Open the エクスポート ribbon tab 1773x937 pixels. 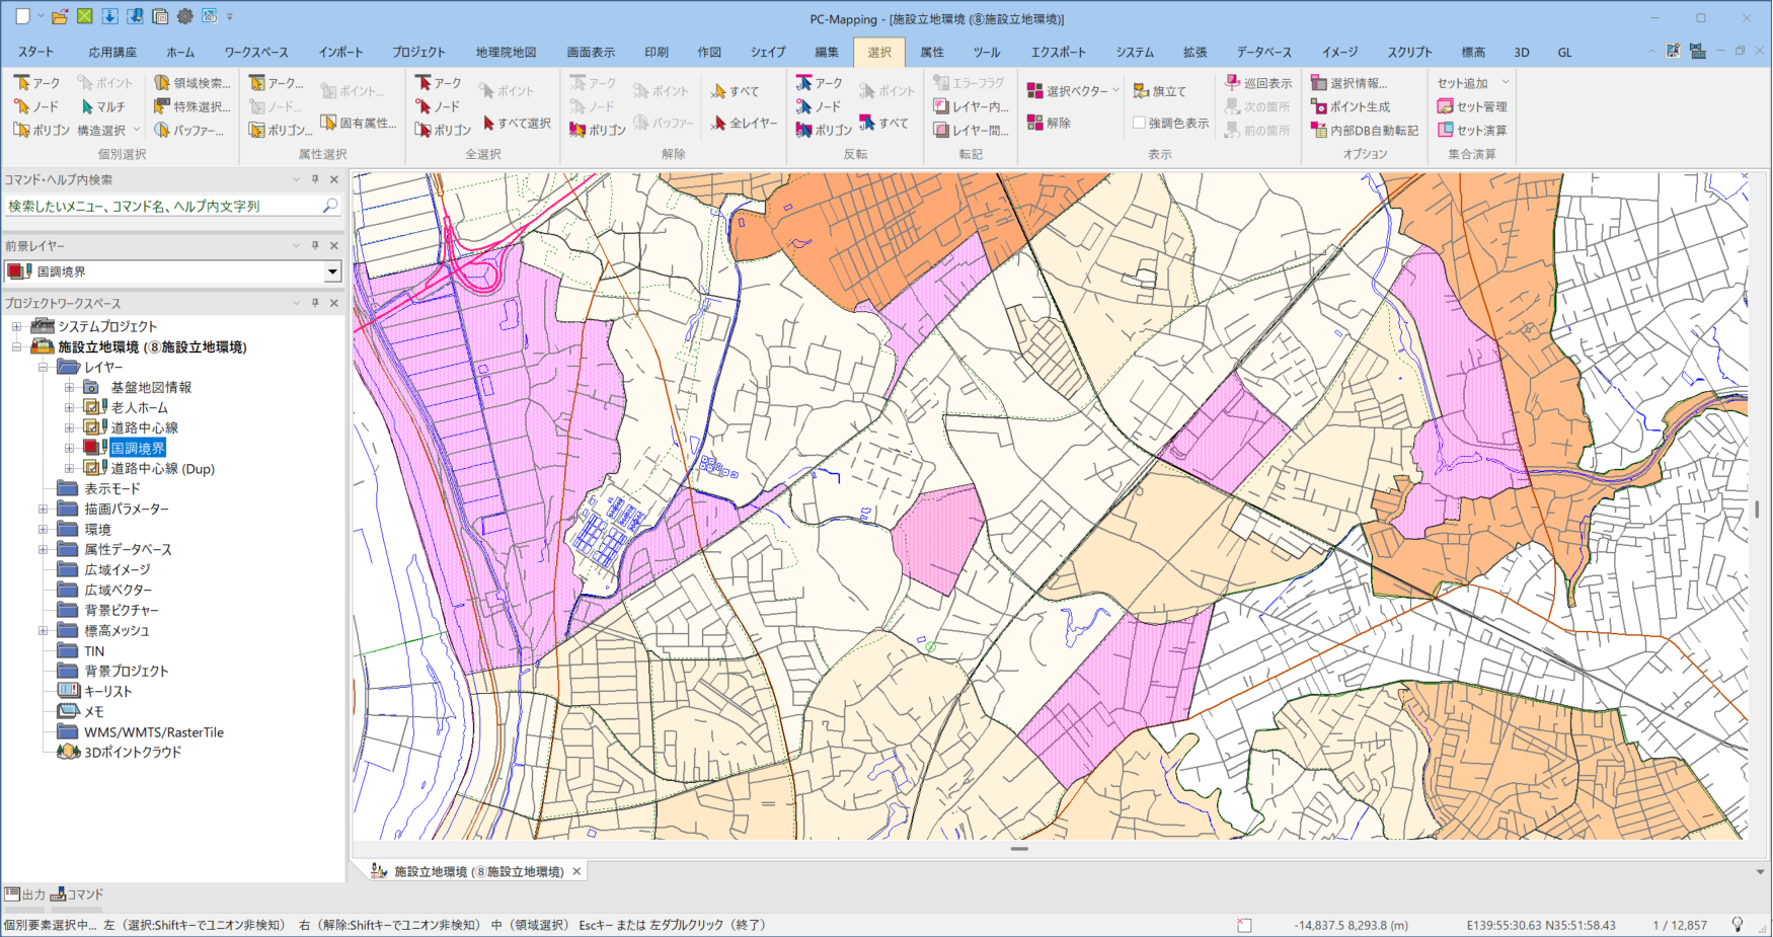(1058, 52)
